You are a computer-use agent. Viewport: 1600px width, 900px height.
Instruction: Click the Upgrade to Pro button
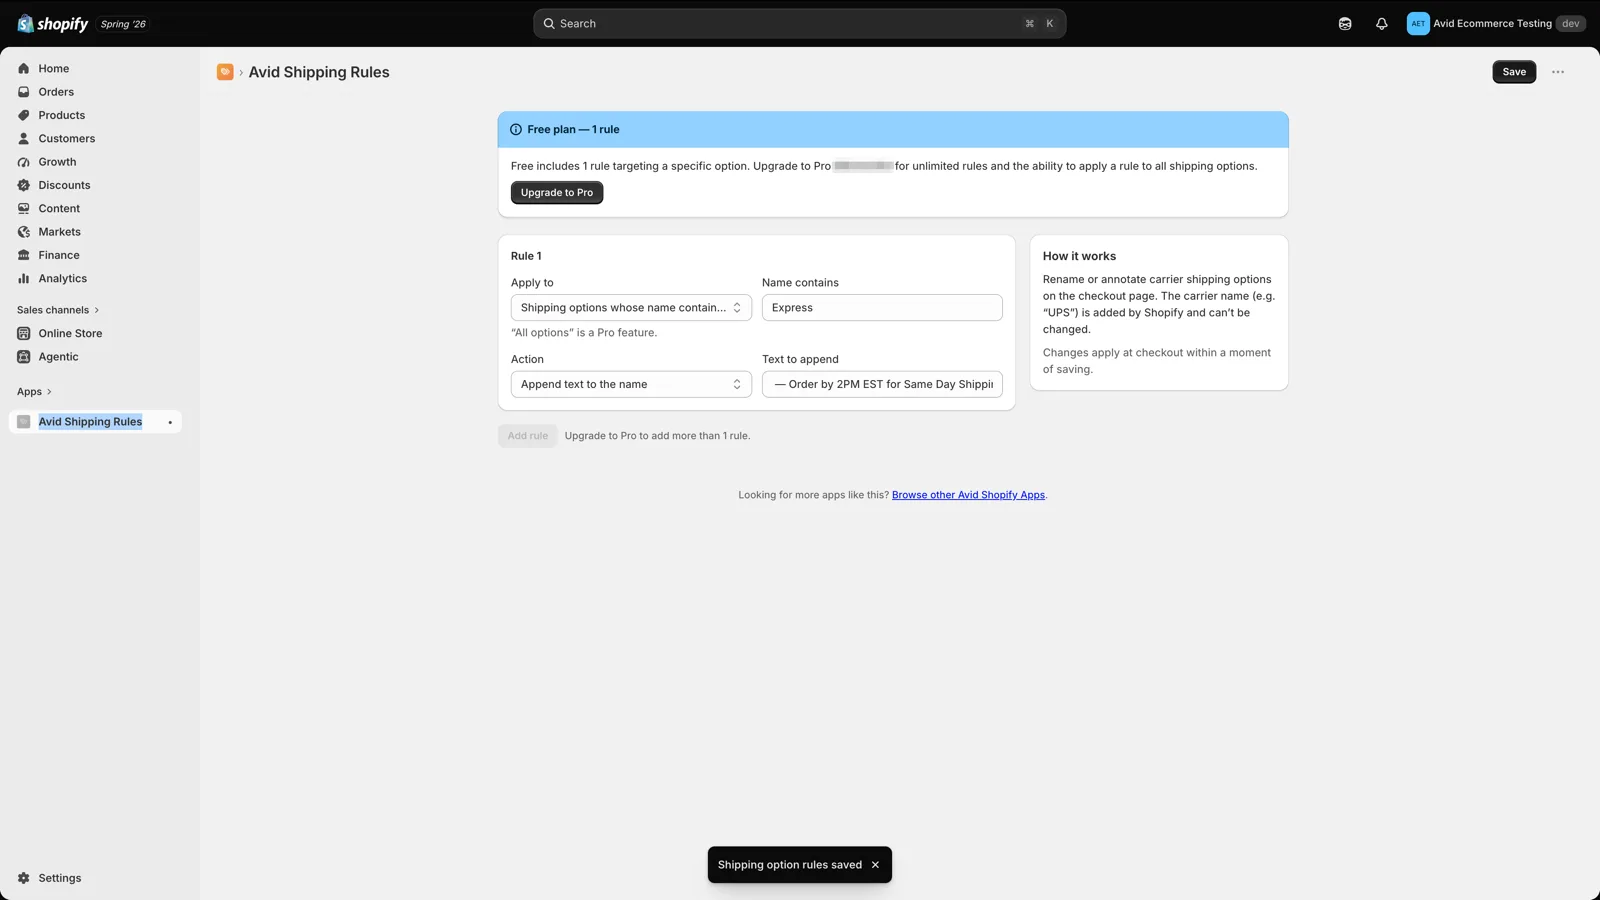tap(557, 193)
